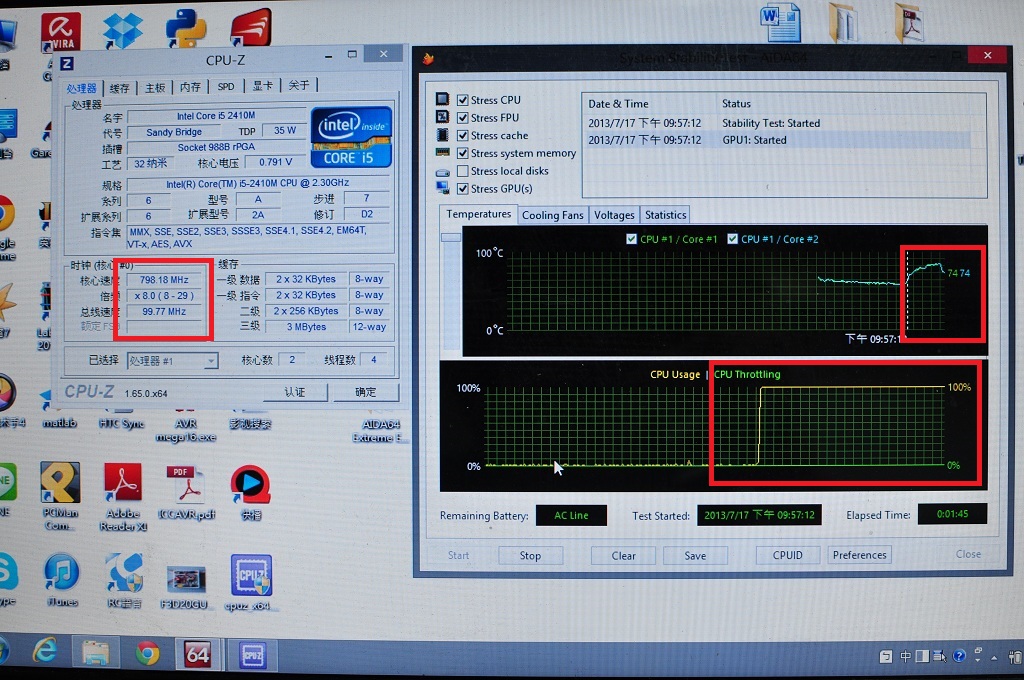Viewport: 1024px width, 680px height.
Task: Click the blue help icon in the system tray
Action: tap(959, 656)
